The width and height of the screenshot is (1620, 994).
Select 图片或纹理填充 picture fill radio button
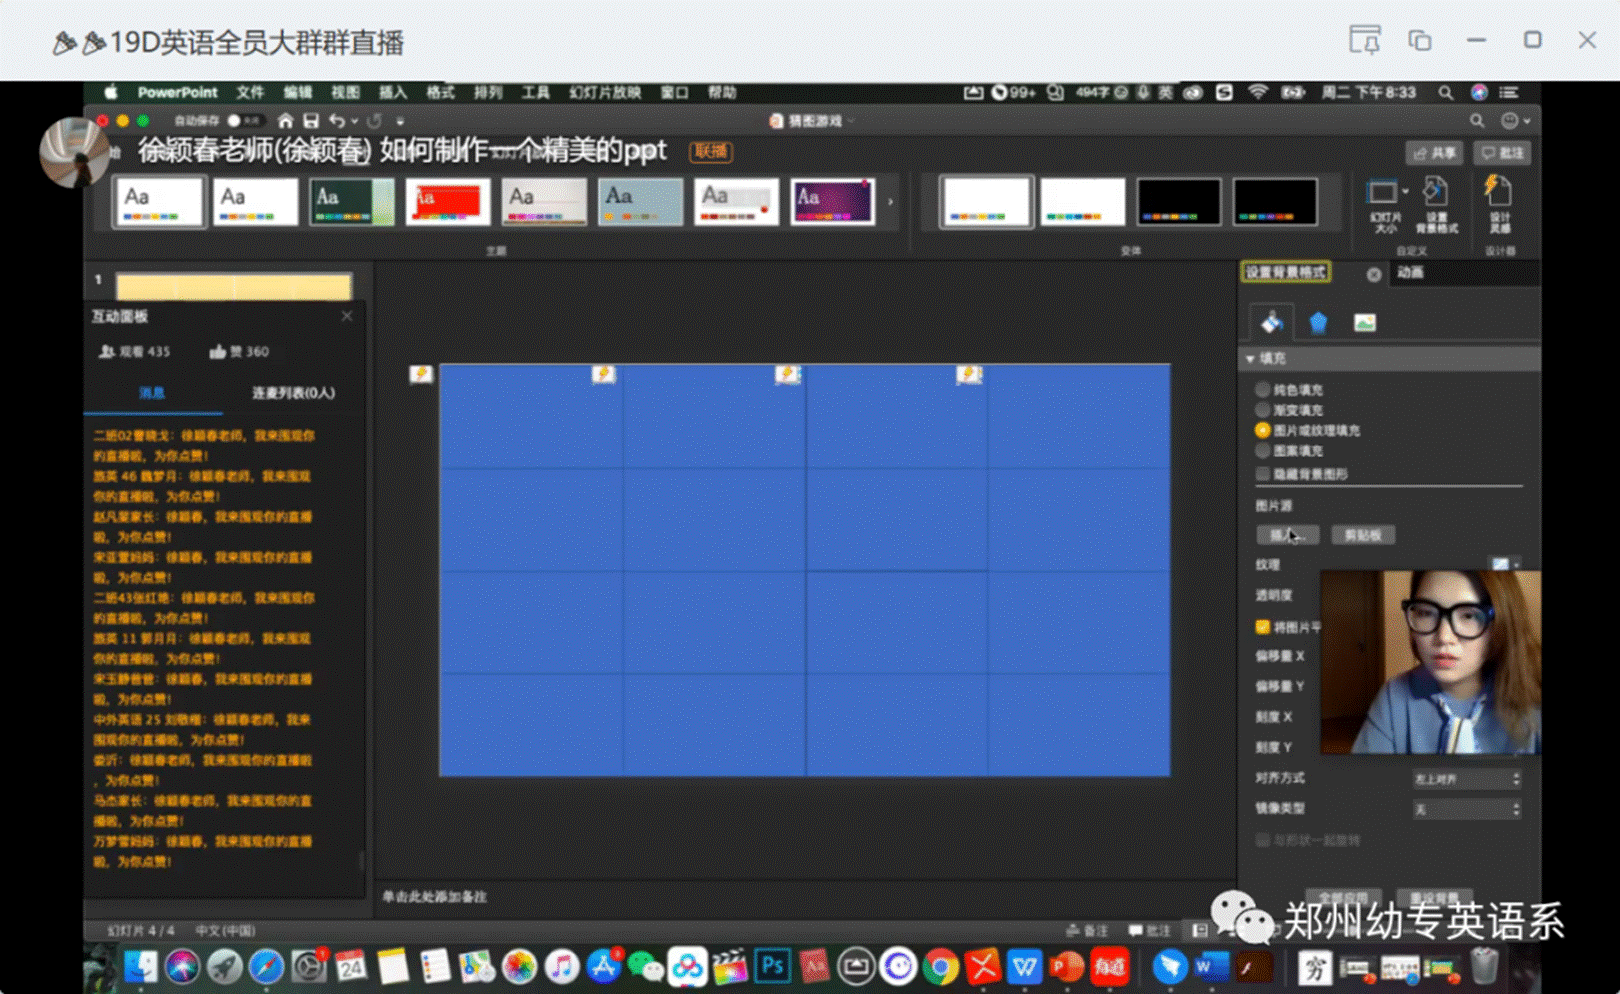click(1263, 430)
